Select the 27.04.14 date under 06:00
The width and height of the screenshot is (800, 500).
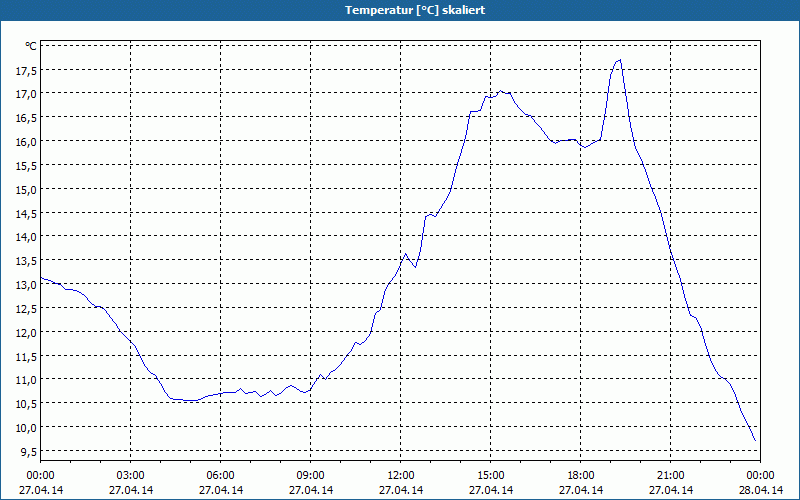[x=220, y=490]
